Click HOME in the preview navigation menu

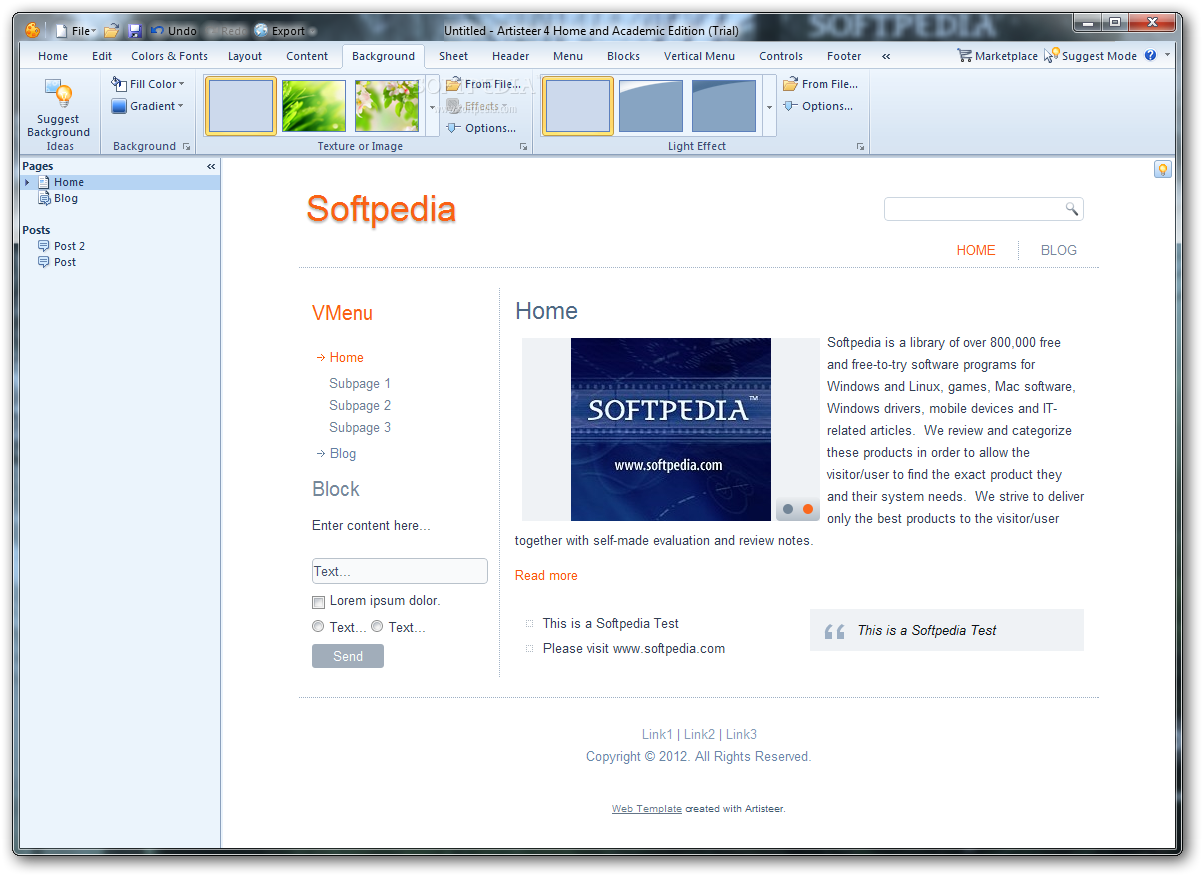pos(976,250)
